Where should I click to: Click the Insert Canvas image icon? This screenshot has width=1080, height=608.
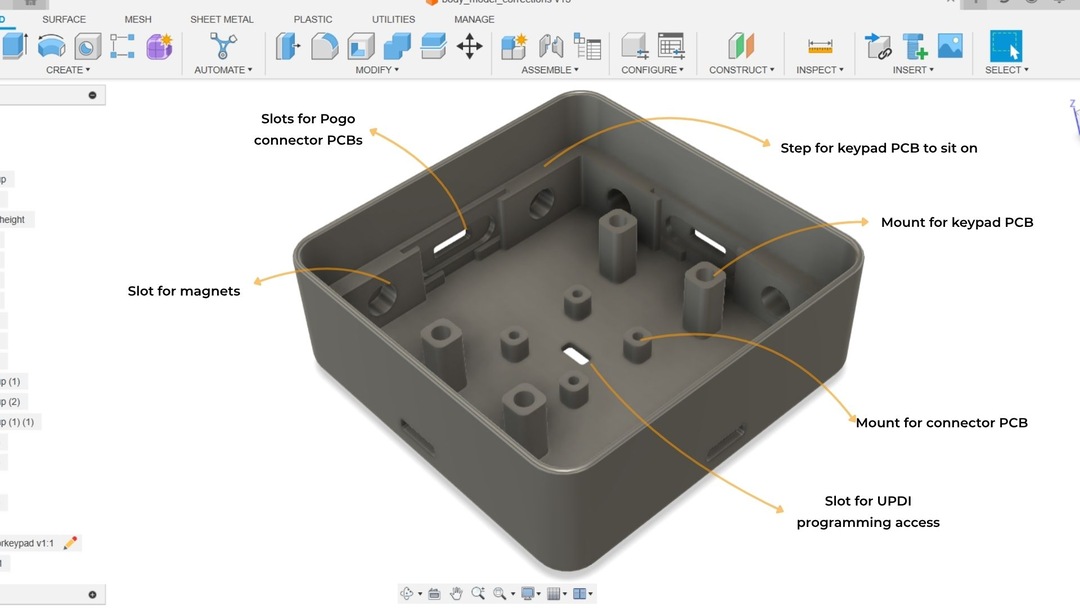[x=950, y=45]
